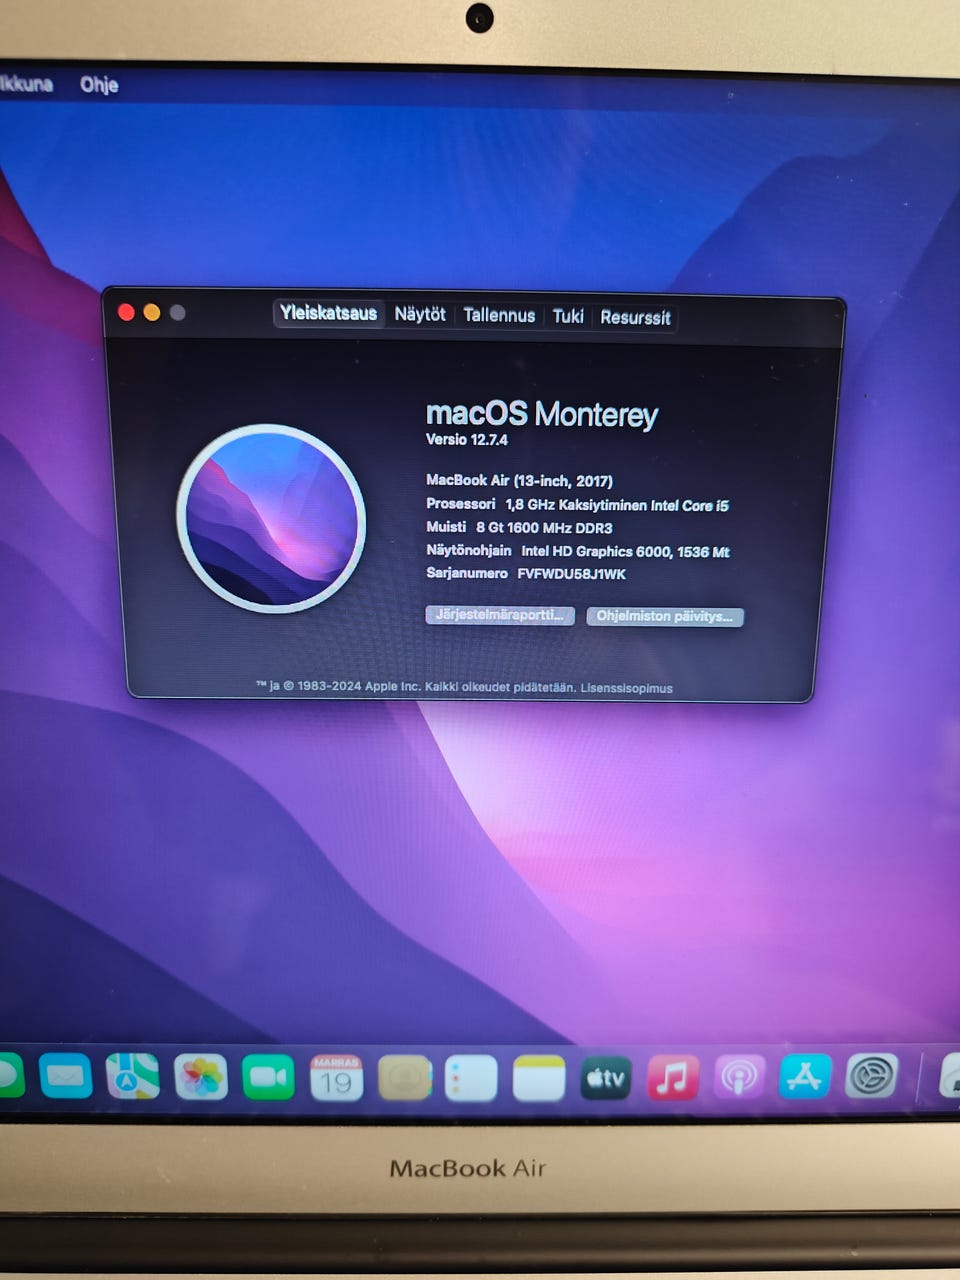This screenshot has height=1280, width=960.
Task: Click the macOS Monterey logo image
Action: pos(271,518)
